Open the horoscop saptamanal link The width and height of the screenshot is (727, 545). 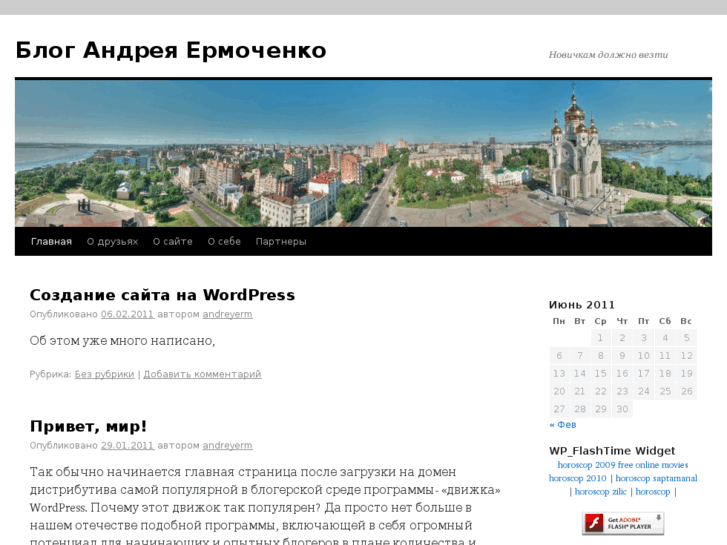coord(656,478)
